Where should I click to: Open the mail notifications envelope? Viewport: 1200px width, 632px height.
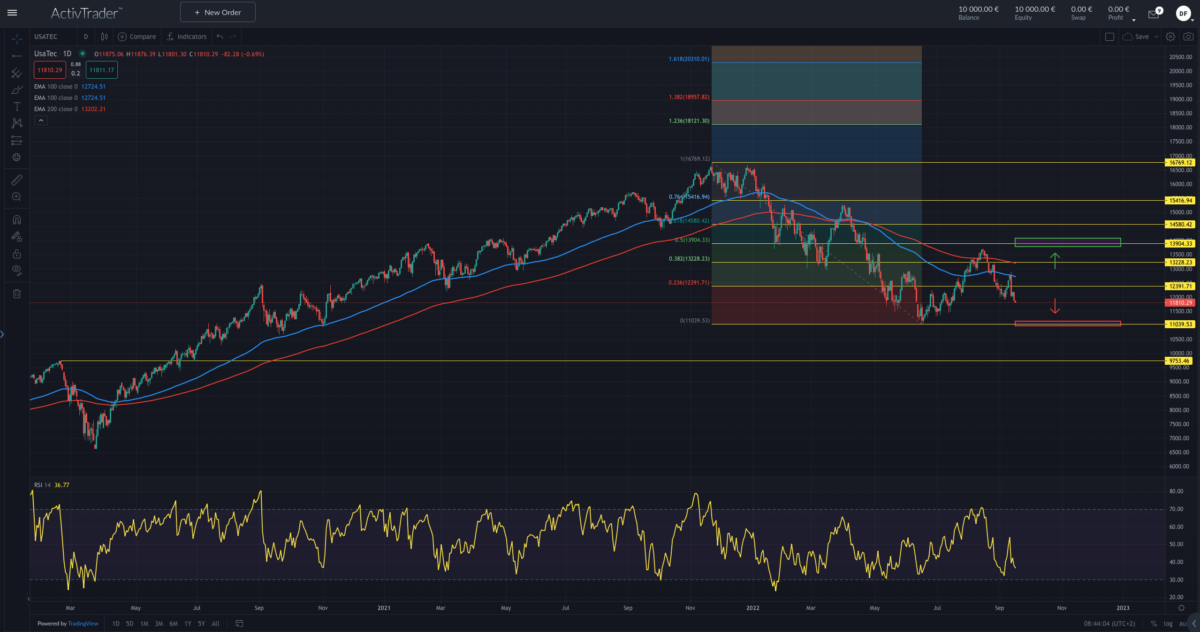(x=1153, y=13)
